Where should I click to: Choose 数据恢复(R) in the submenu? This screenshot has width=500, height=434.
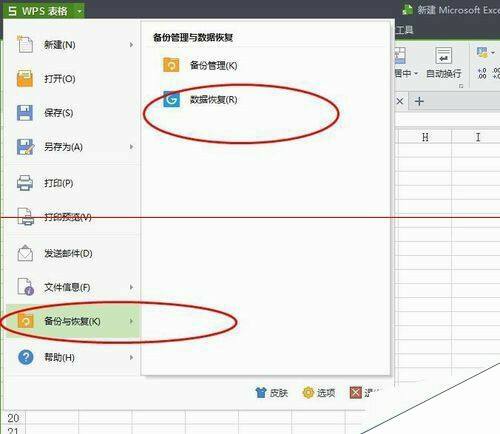[x=214, y=100]
